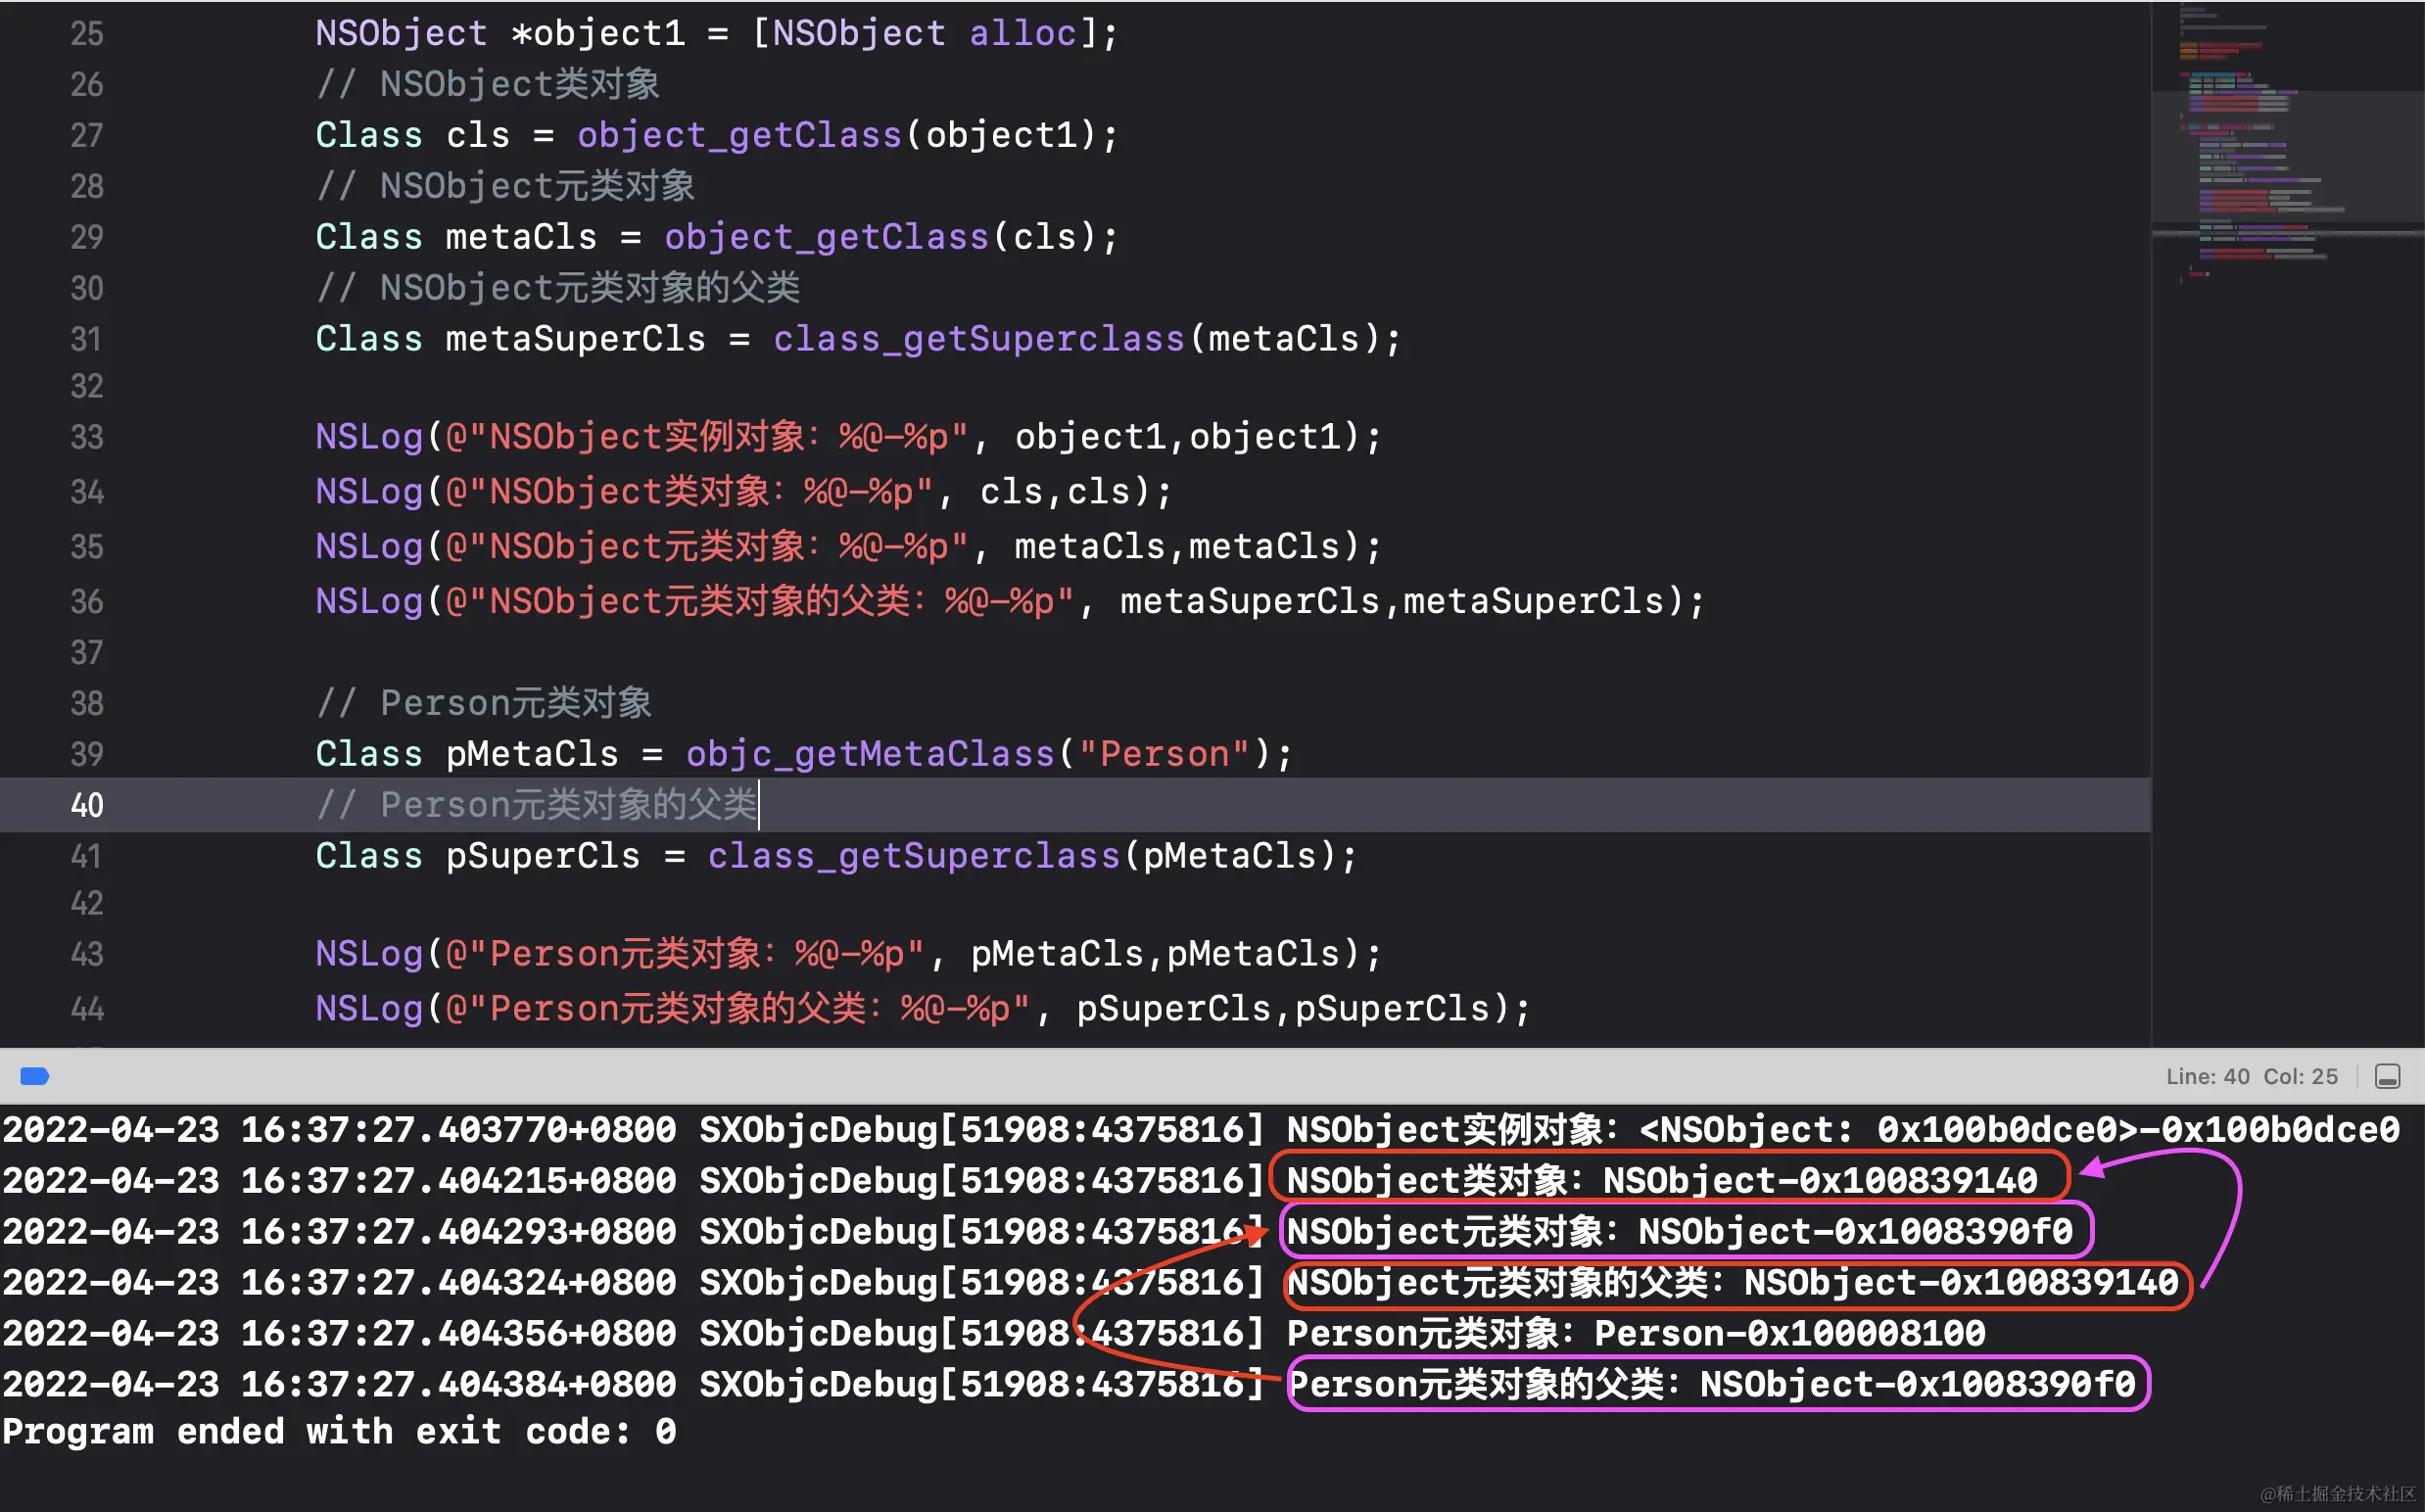
Task: Click line number 25 in gutter
Action: pos(86,33)
